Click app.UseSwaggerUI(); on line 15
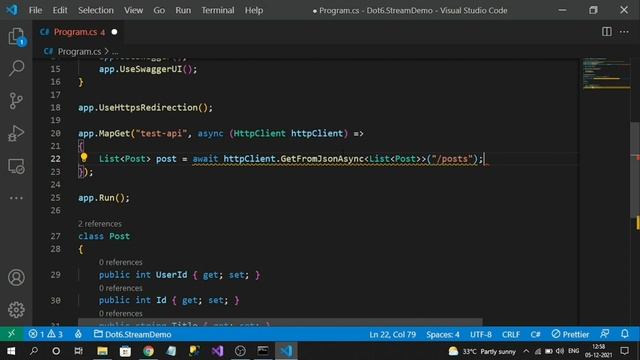 point(148,69)
